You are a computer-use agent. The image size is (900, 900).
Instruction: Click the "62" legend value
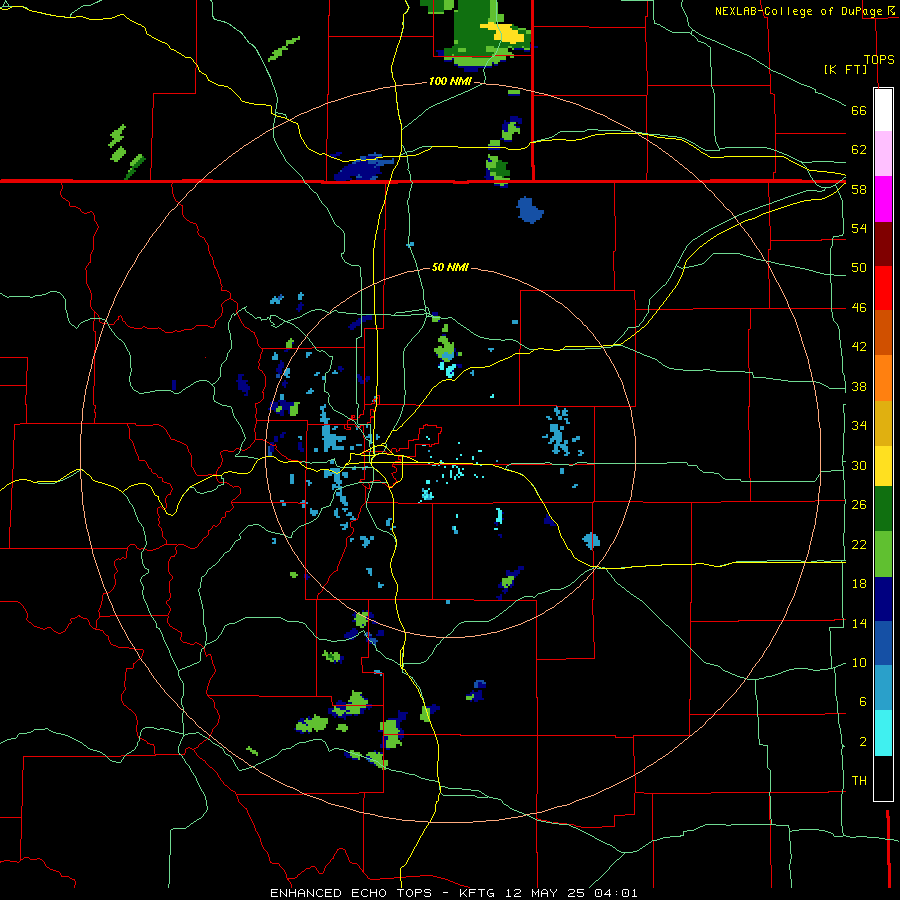tap(859, 150)
